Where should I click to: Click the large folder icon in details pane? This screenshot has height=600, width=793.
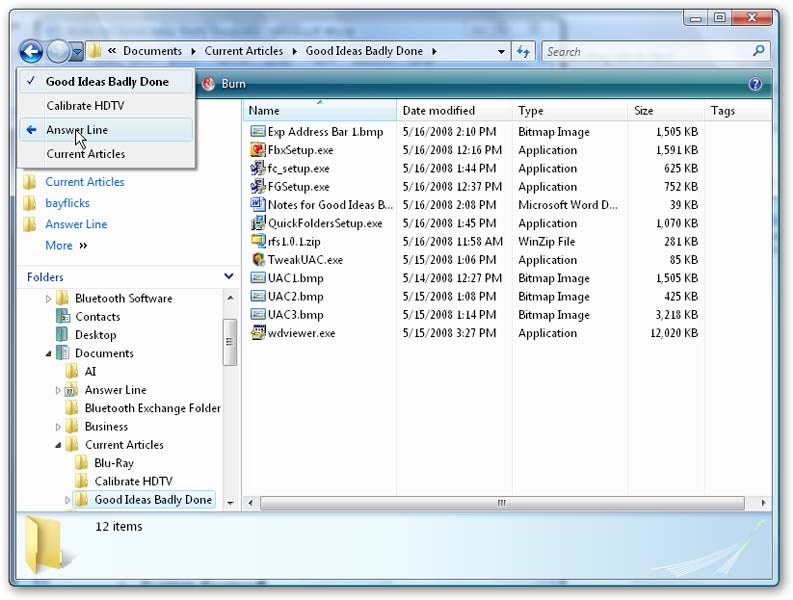[48, 545]
